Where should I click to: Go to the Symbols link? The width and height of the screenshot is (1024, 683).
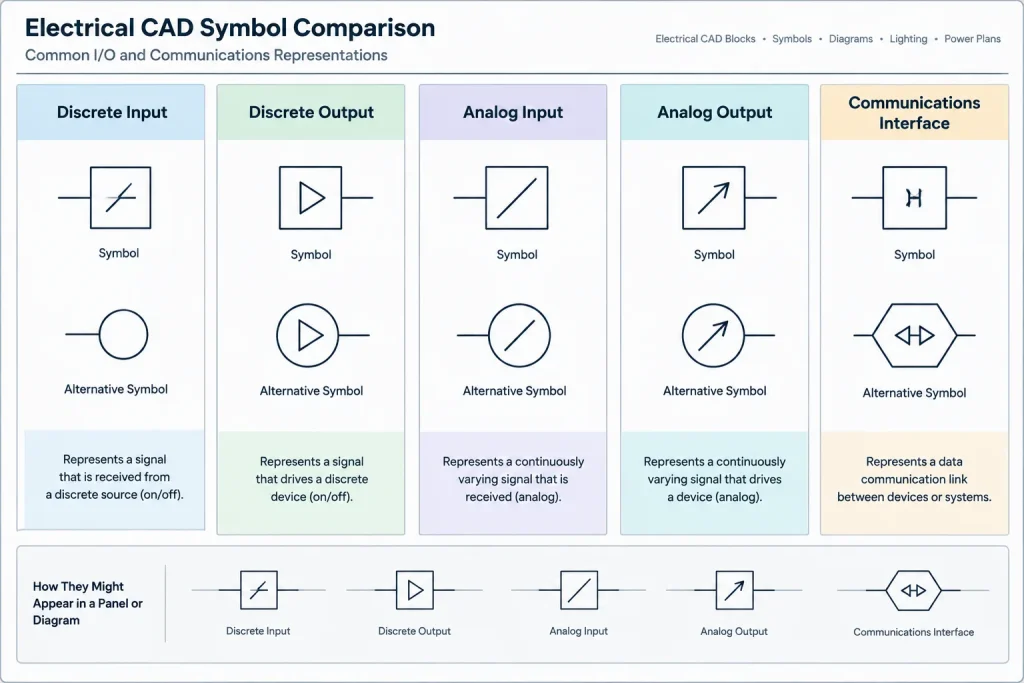pyautogui.click(x=792, y=39)
